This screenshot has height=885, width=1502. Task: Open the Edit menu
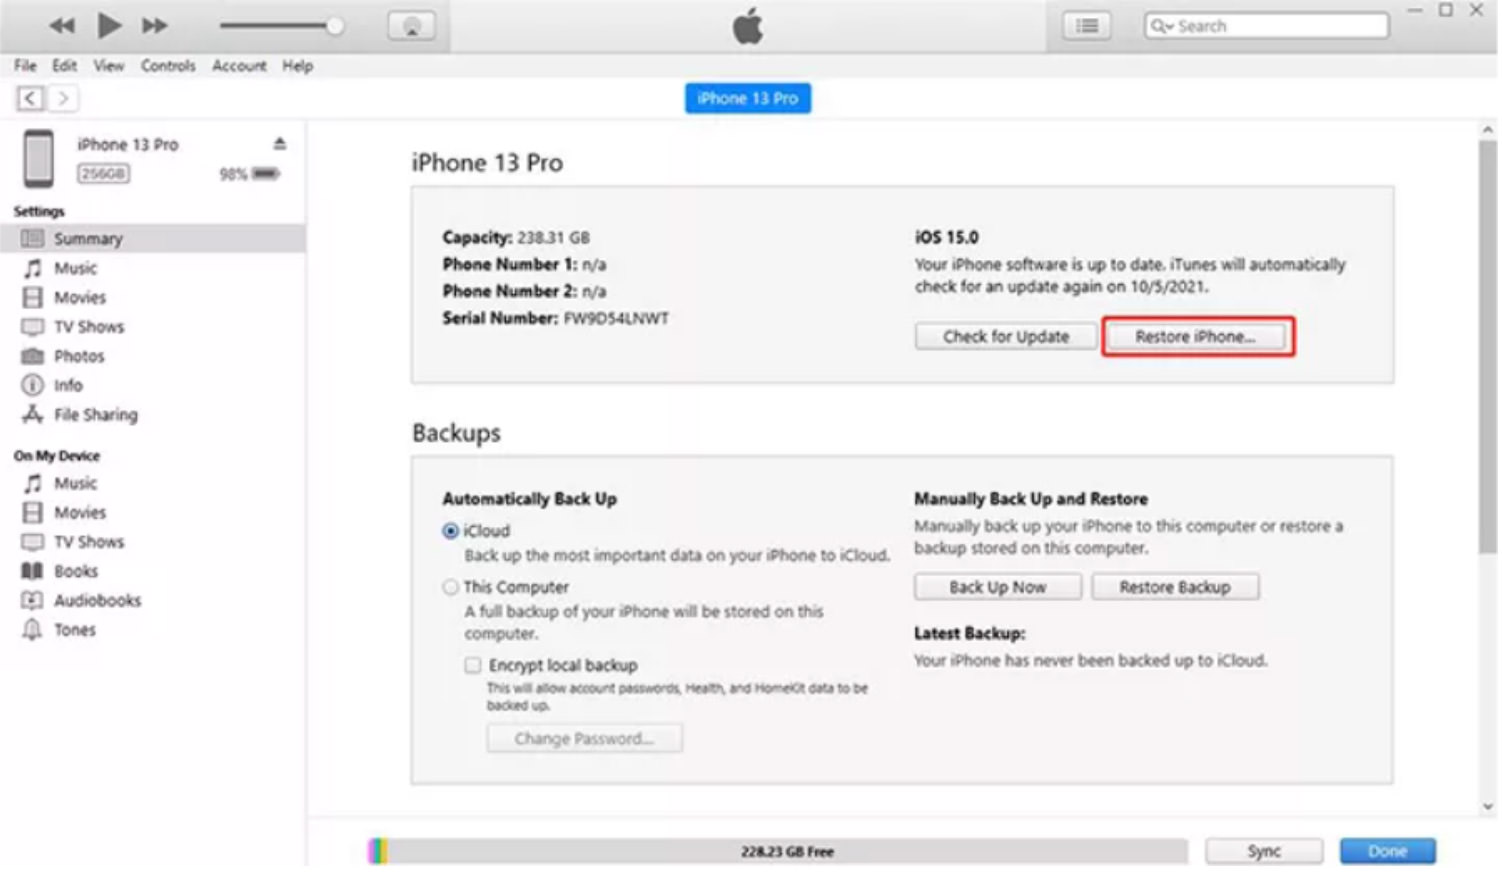[65, 66]
